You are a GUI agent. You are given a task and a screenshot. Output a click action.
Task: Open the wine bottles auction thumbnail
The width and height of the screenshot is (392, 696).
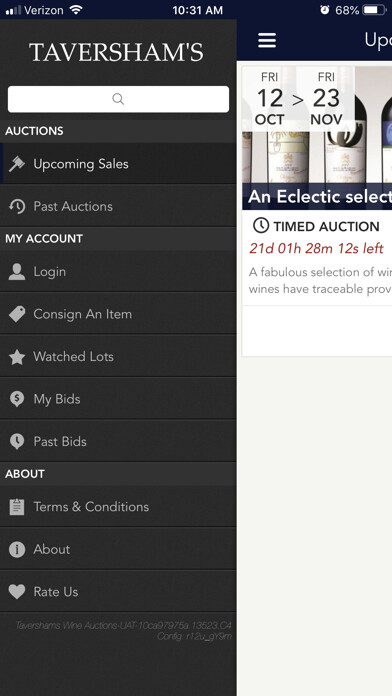(317, 138)
